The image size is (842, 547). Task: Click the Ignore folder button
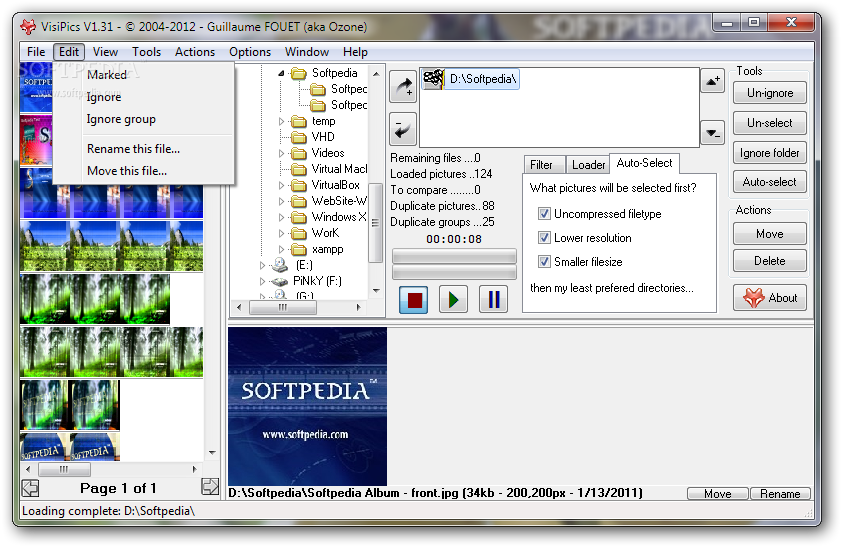[x=770, y=153]
